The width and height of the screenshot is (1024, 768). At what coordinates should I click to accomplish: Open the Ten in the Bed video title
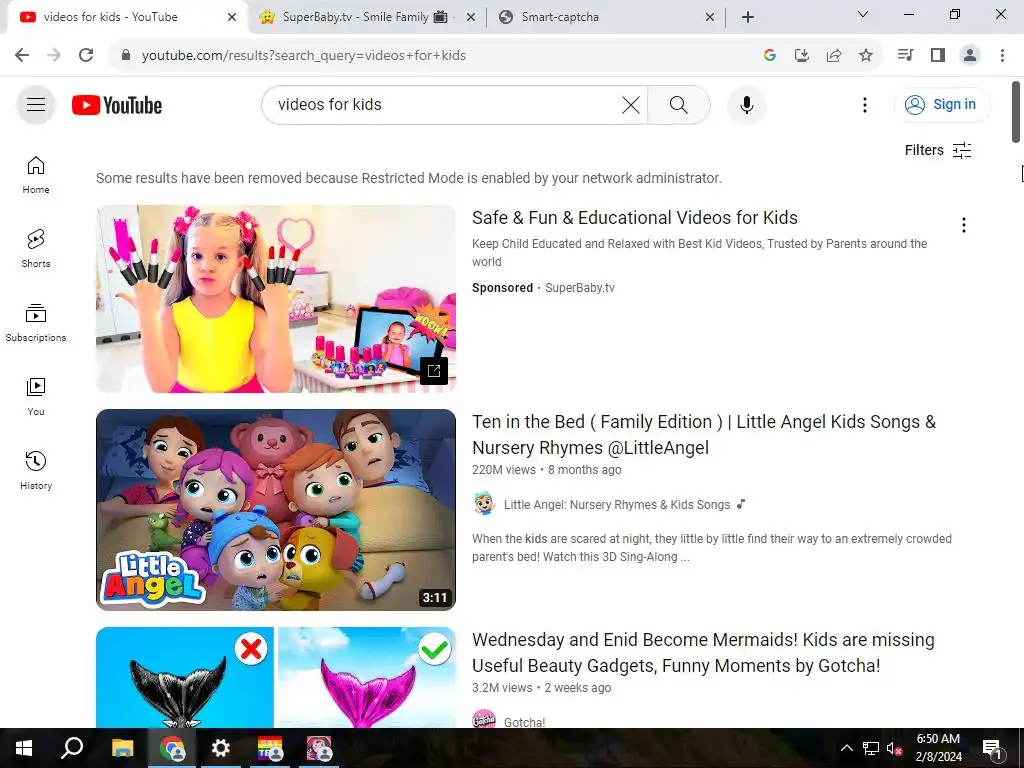point(704,435)
